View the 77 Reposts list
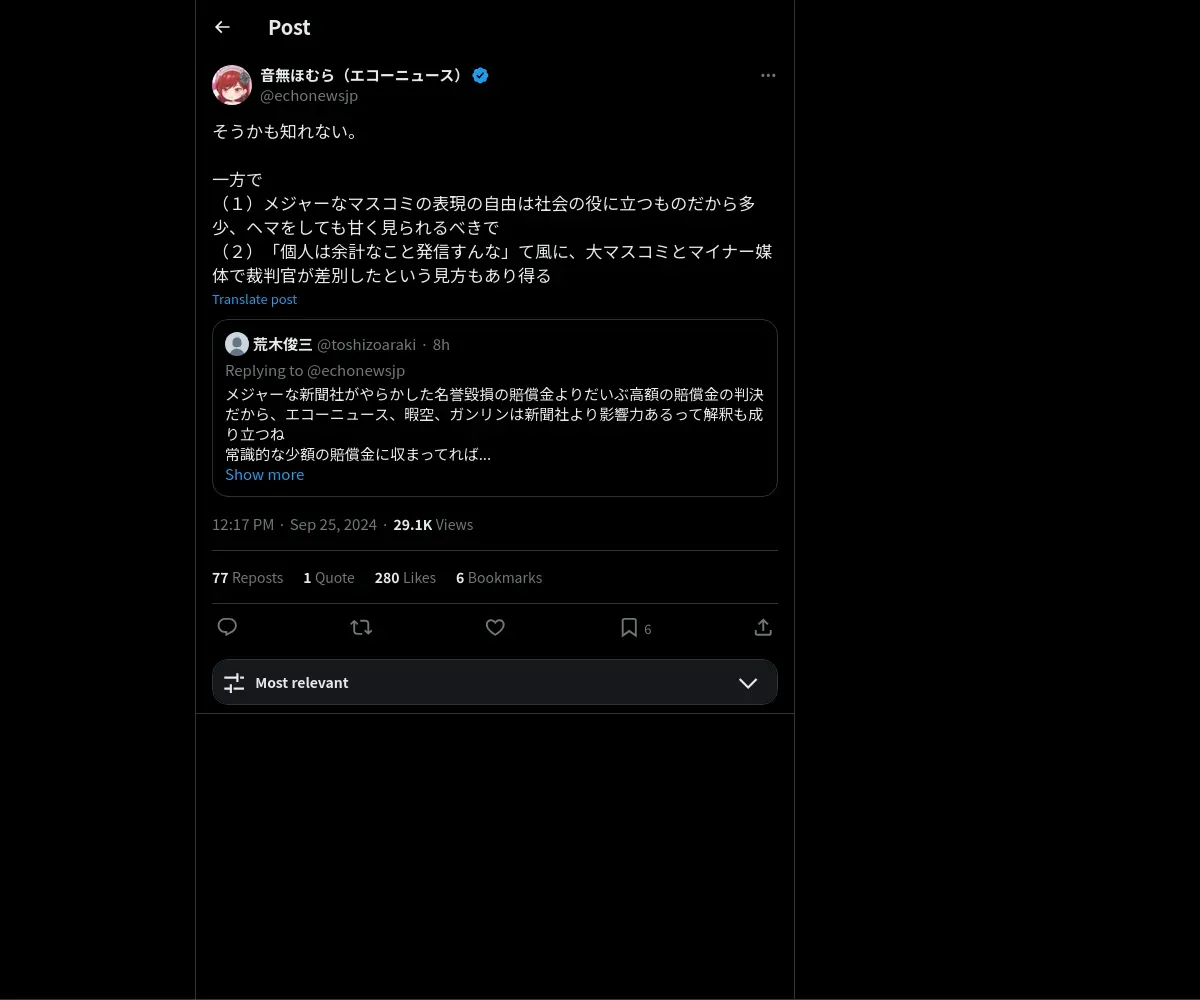1200x1000 pixels. [x=247, y=577]
